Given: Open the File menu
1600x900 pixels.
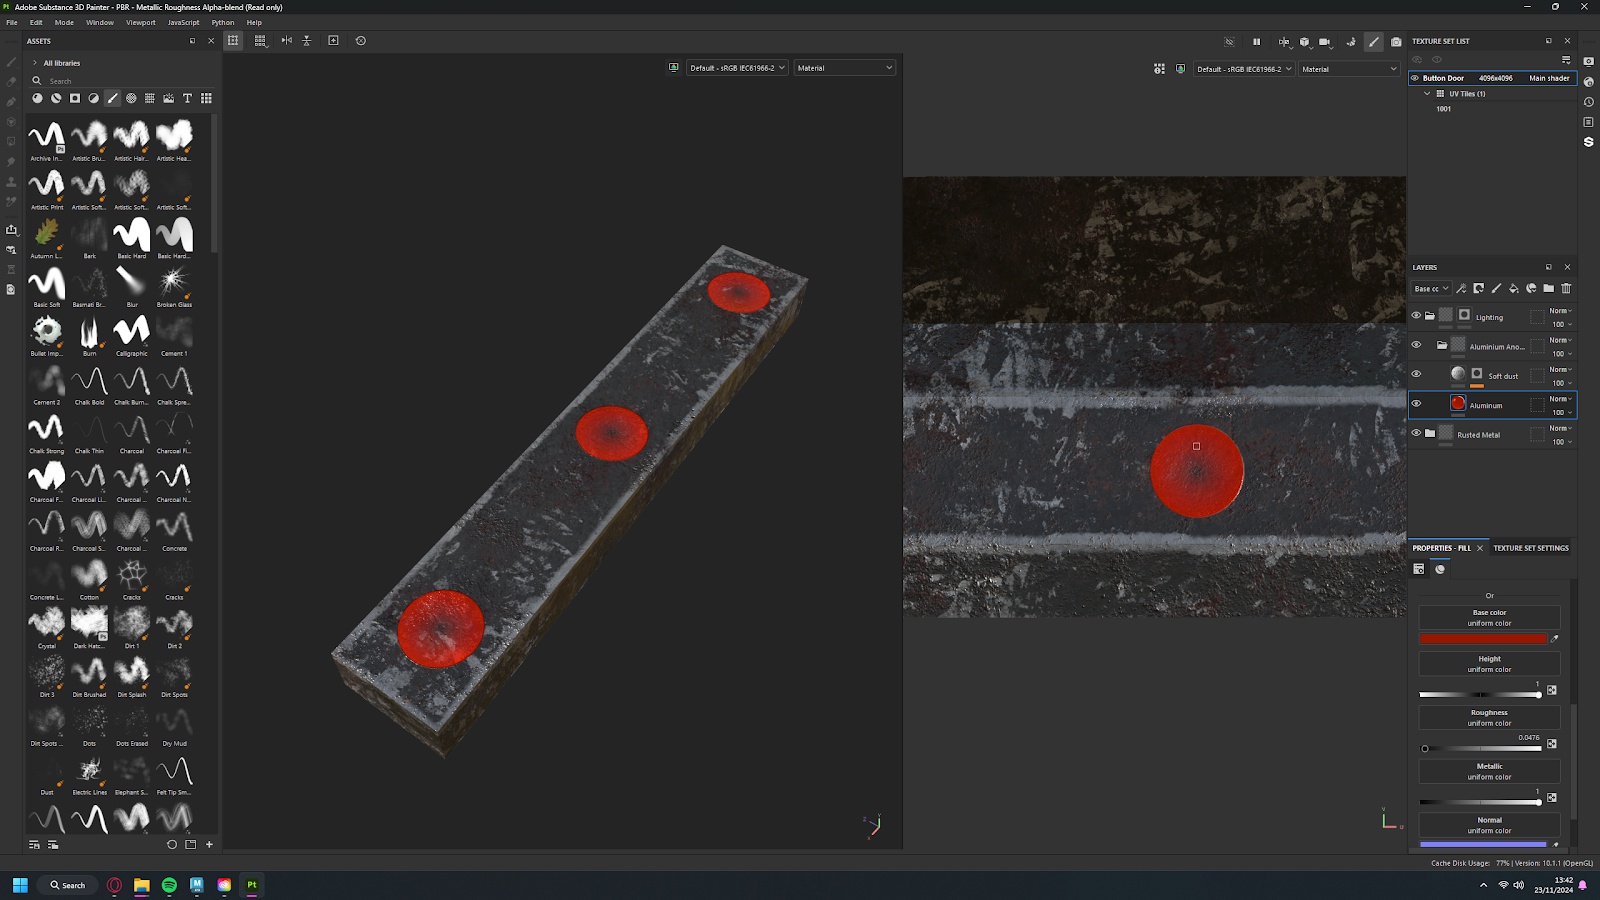Looking at the screenshot, I should click(x=12, y=22).
